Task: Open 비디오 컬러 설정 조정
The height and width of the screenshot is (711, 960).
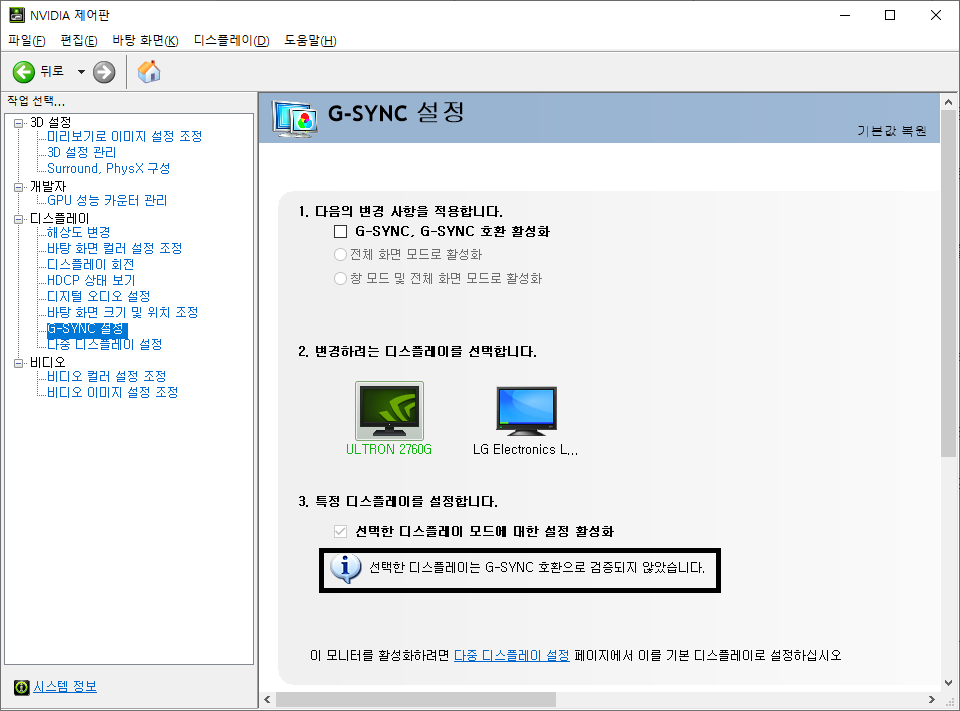Action: pyautogui.click(x=107, y=376)
